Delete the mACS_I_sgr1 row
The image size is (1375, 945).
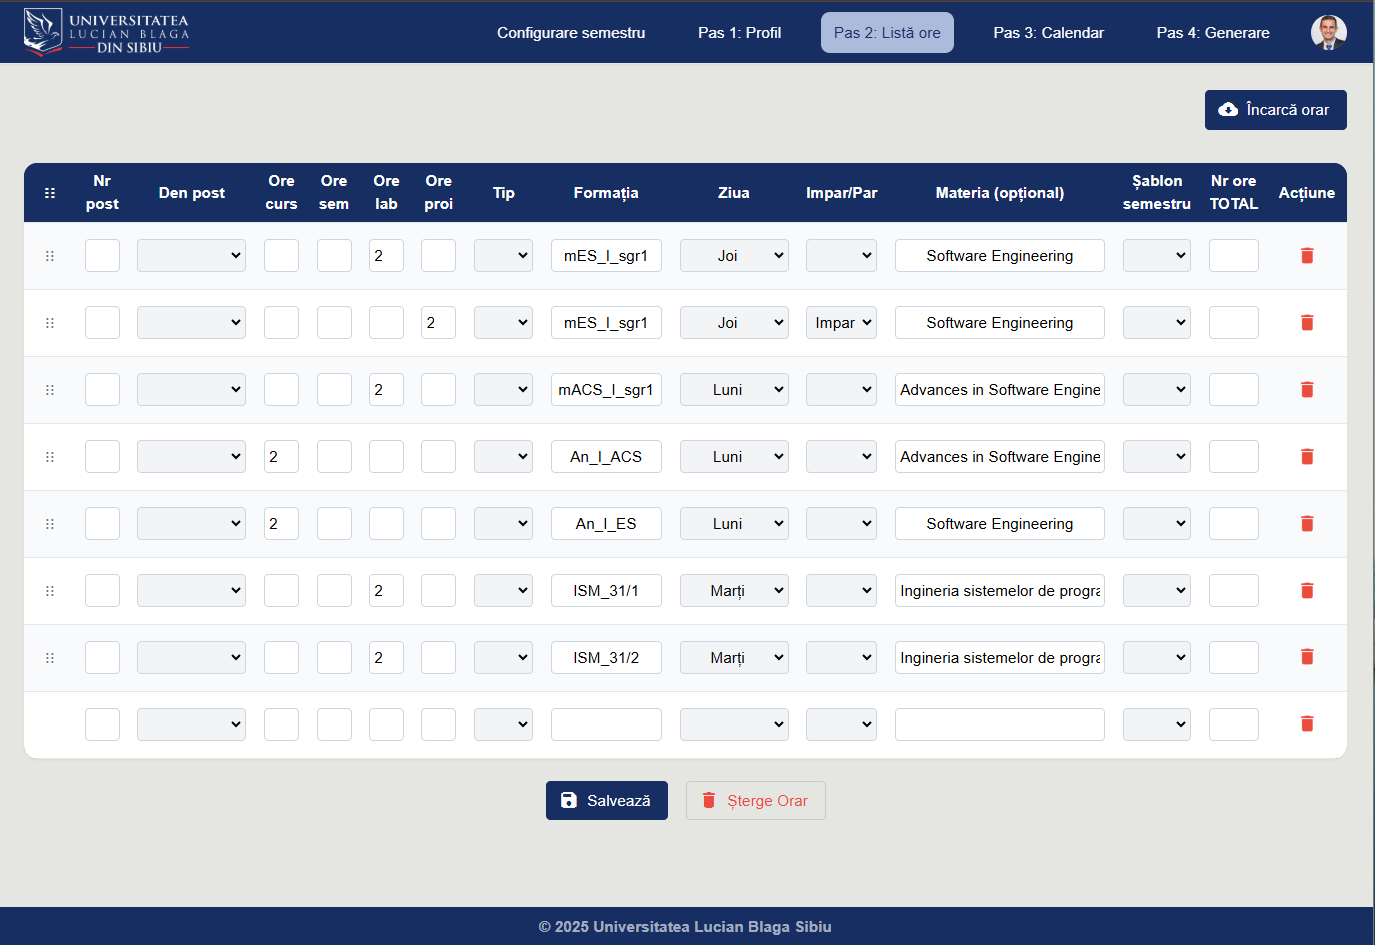(1306, 390)
